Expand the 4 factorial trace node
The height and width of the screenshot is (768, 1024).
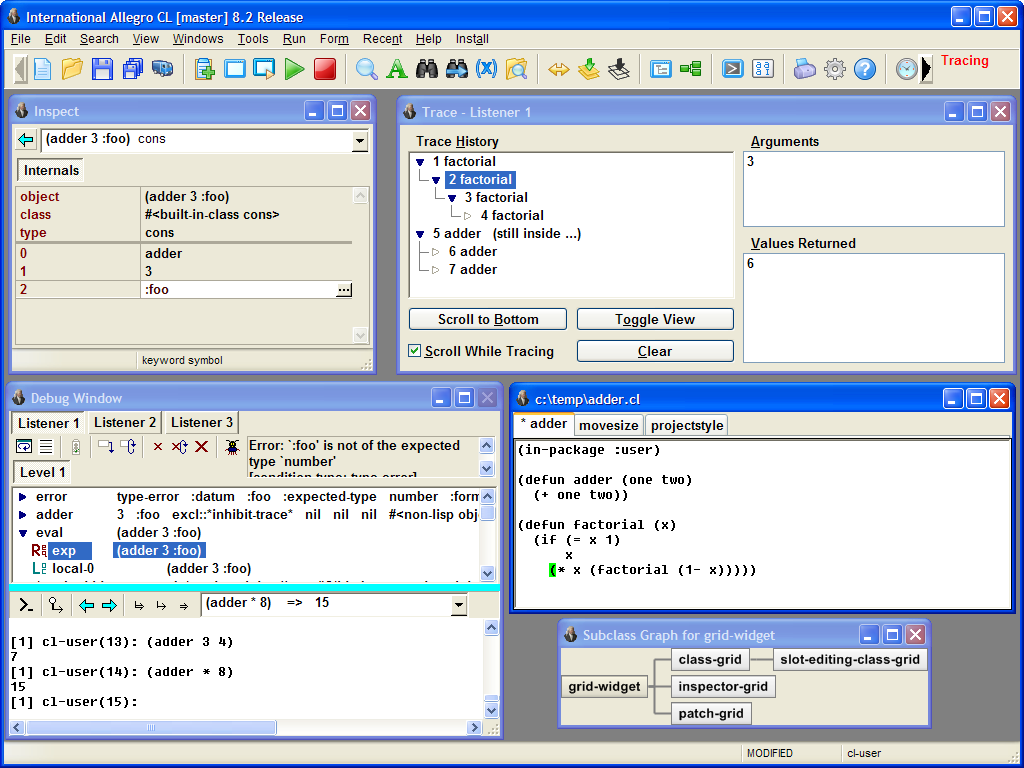coord(468,216)
